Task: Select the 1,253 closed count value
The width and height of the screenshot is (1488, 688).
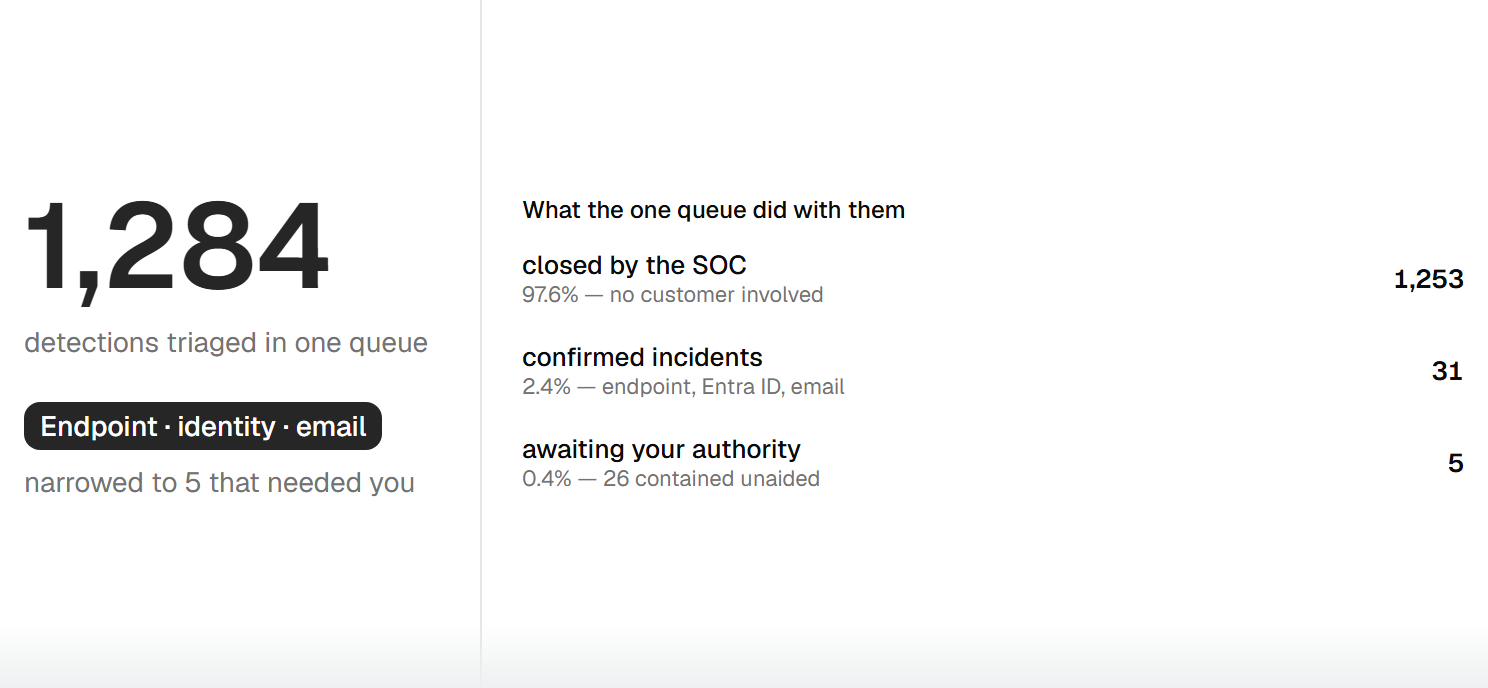Action: coord(1429,279)
